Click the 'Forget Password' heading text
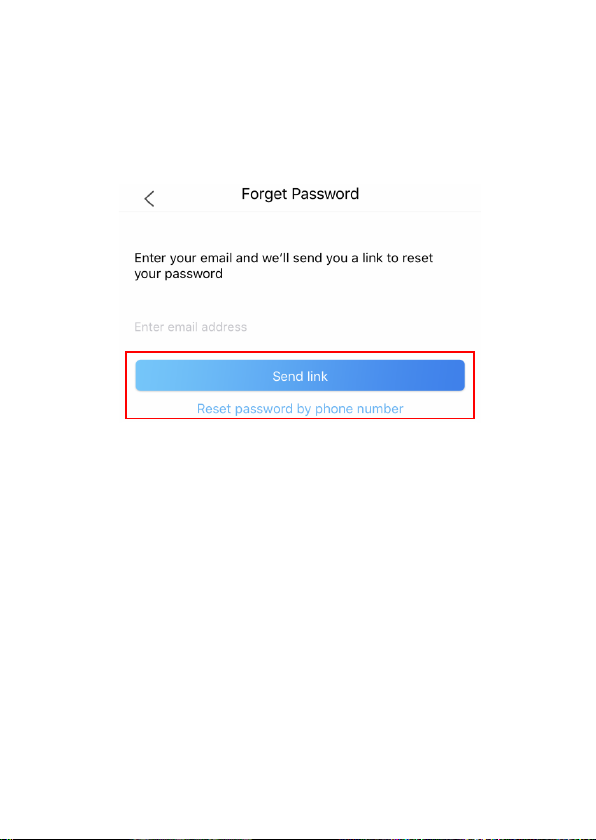 [300, 194]
